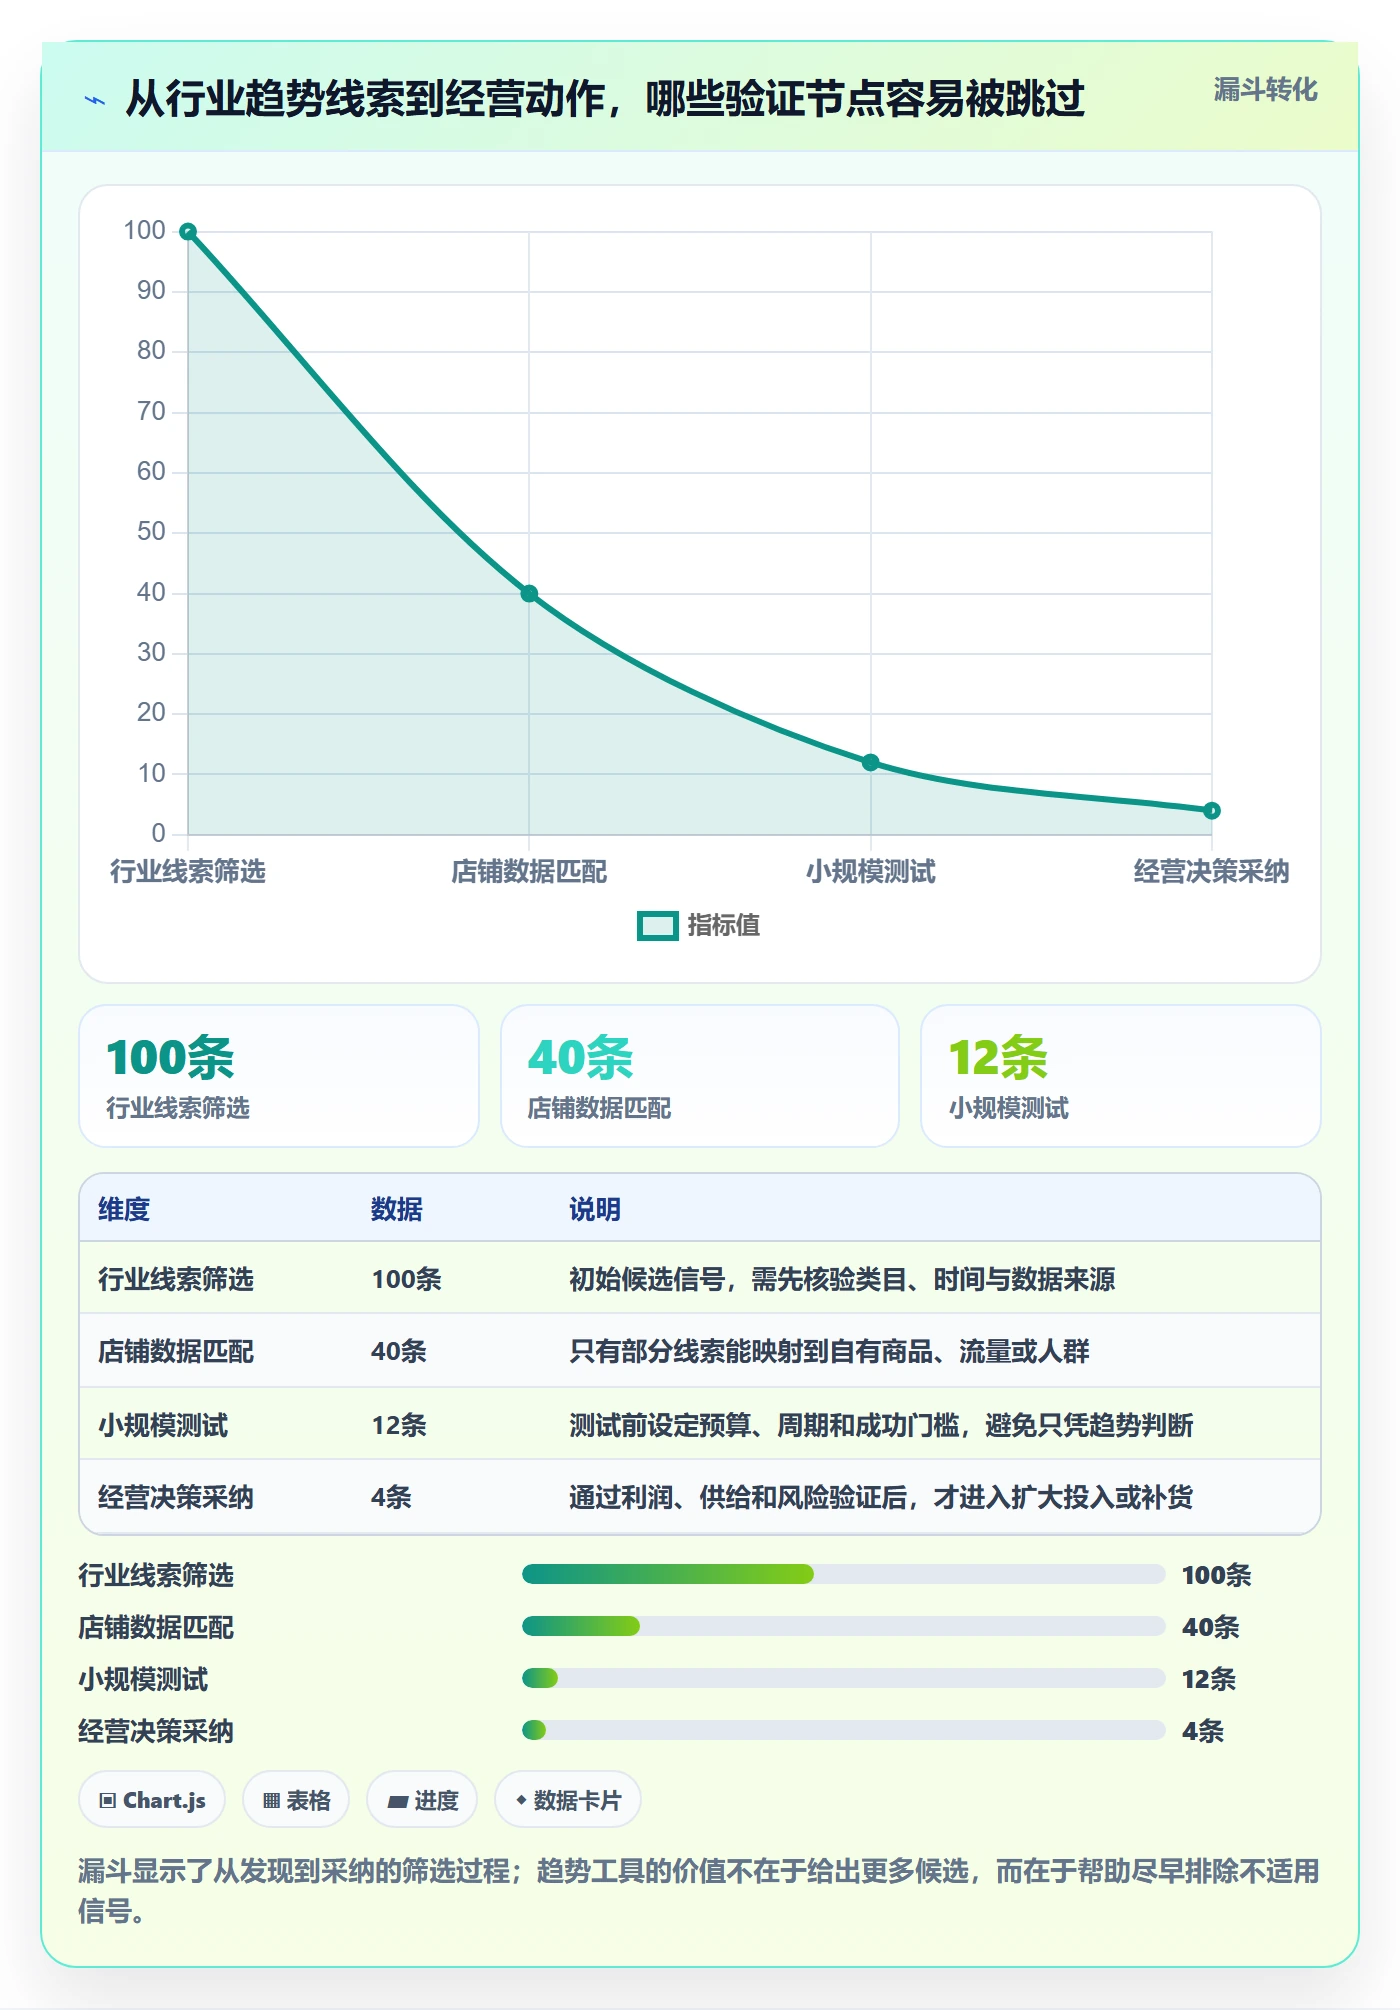Click the 4条 cell in the table
This screenshot has height=2010, width=1400.
point(392,1497)
